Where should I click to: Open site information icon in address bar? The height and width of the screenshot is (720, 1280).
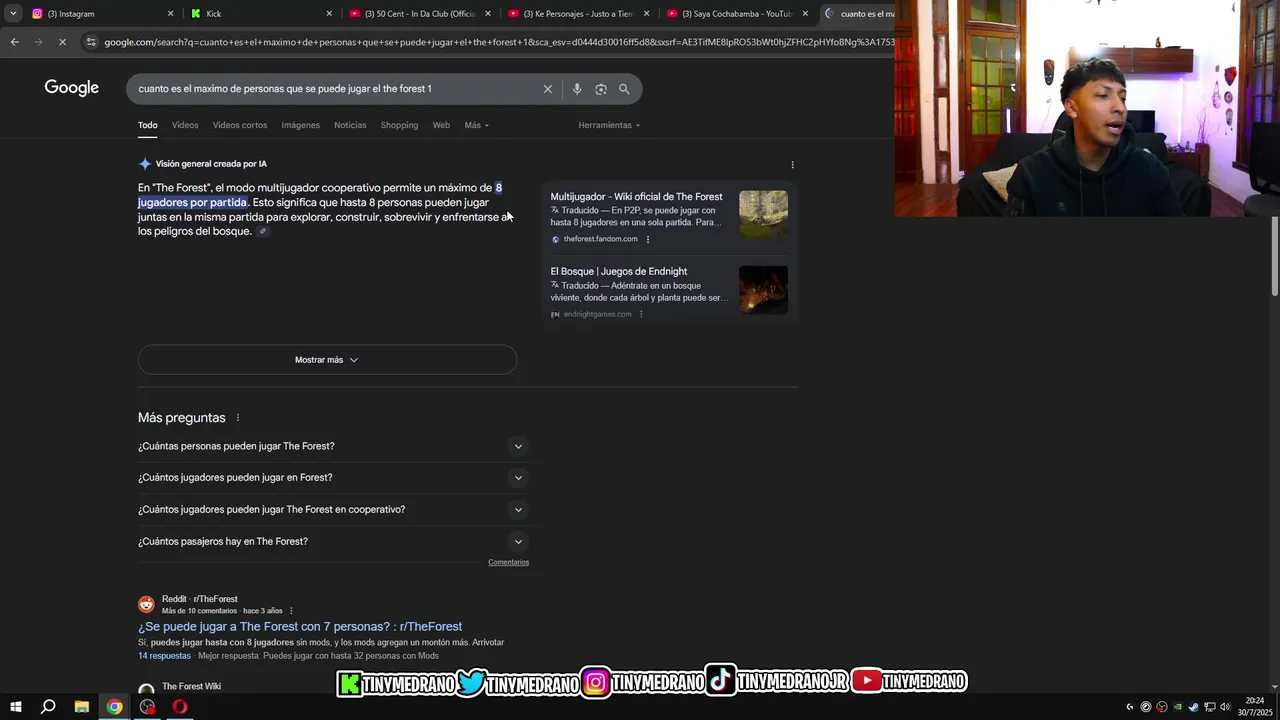tap(91, 42)
